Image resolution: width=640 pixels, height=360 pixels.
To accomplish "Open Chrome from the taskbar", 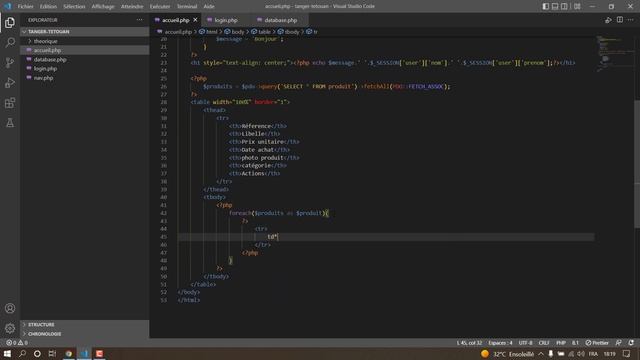I will point(69,354).
